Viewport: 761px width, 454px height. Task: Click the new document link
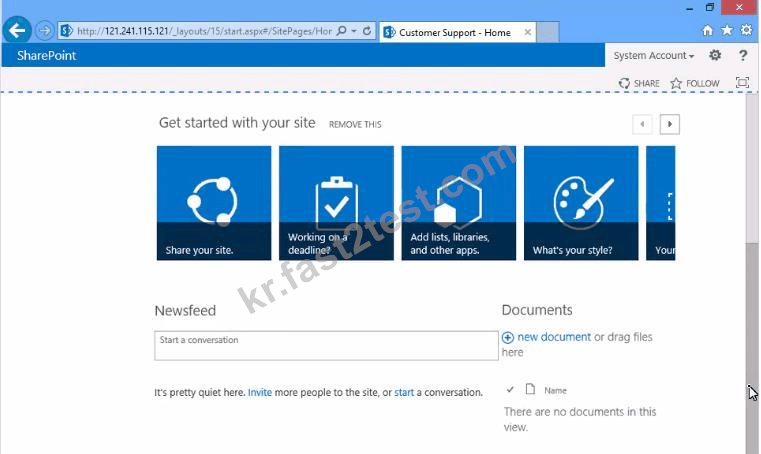554,337
